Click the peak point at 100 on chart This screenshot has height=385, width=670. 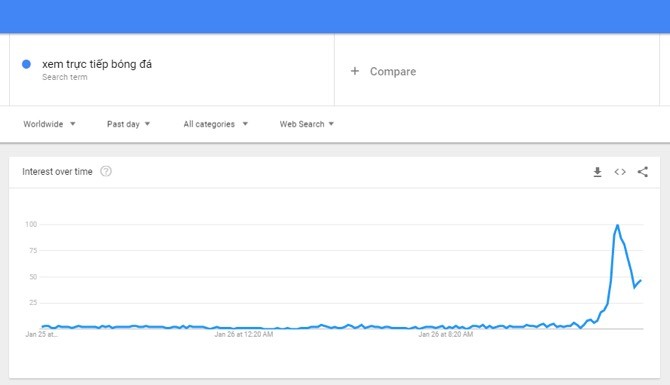point(617,225)
